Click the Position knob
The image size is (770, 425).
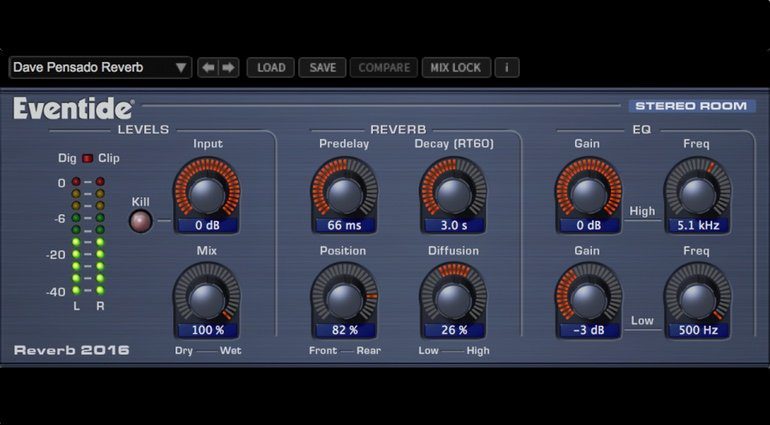[x=344, y=301]
